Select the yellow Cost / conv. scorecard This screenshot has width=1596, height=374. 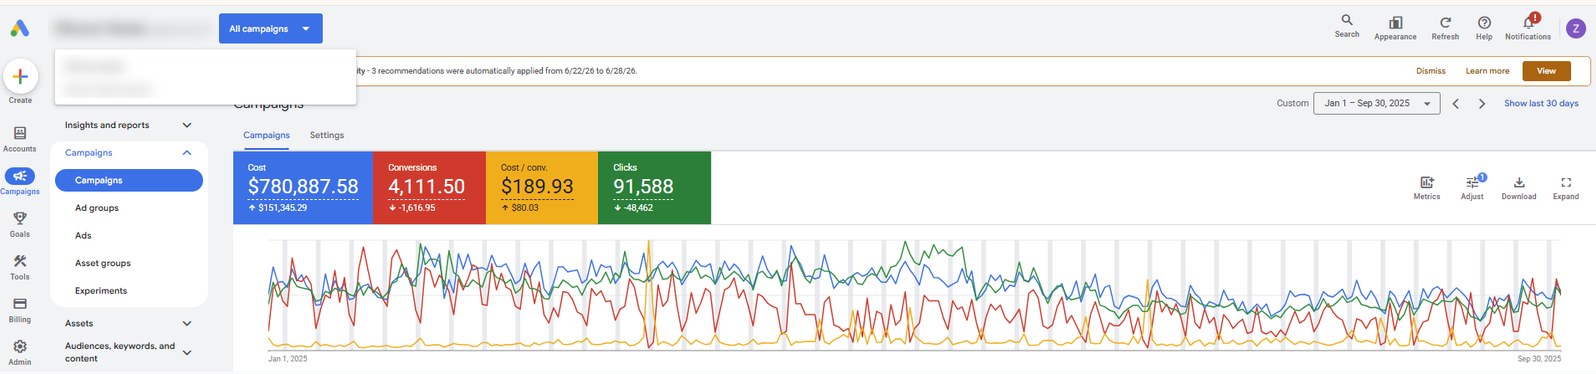tap(542, 188)
